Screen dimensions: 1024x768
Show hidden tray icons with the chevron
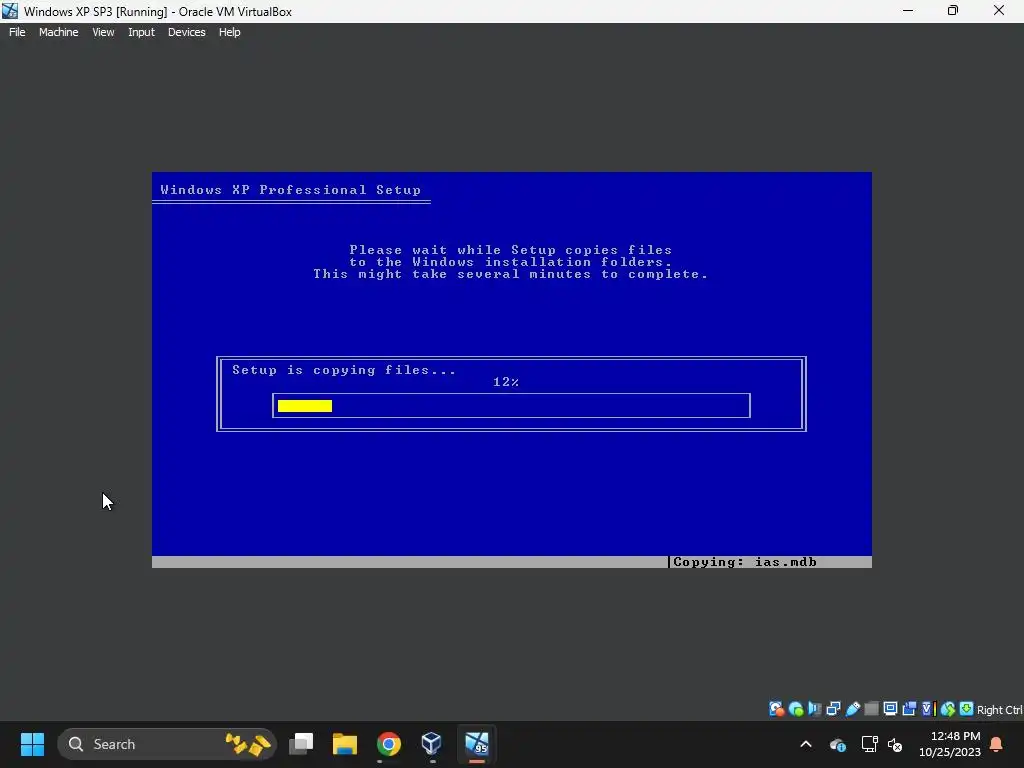806,744
